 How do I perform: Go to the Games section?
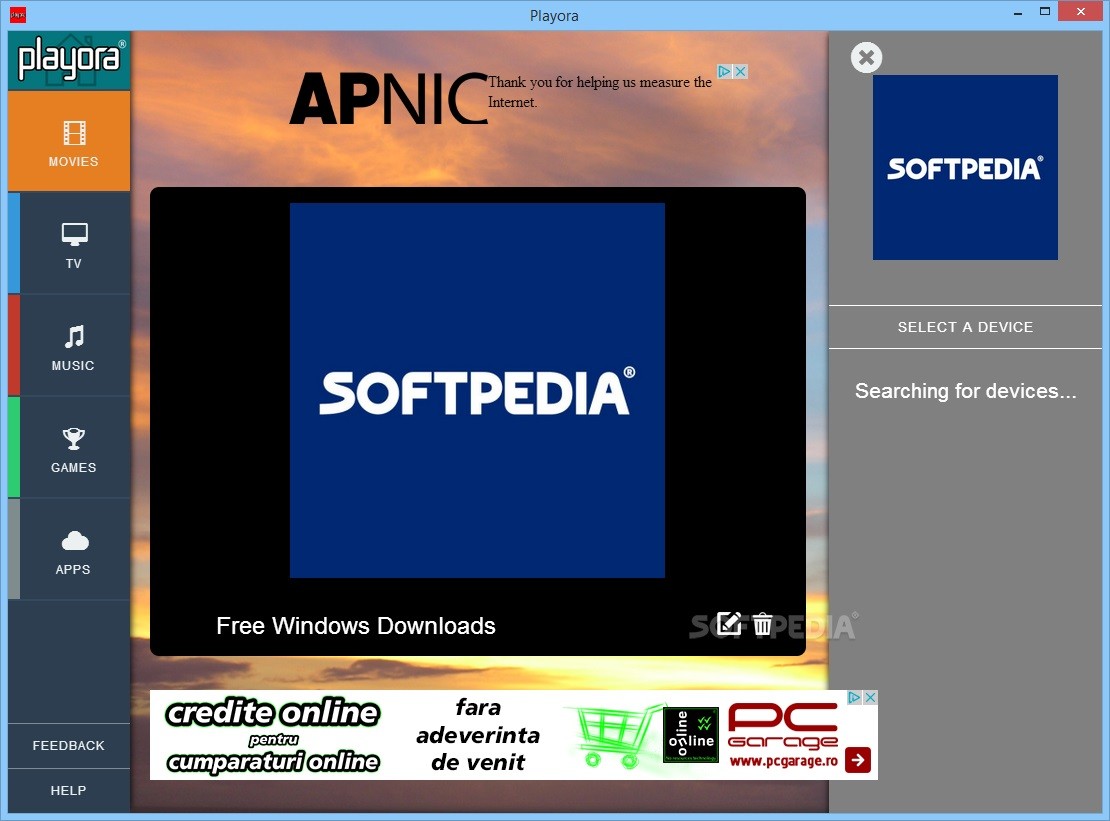[x=69, y=447]
